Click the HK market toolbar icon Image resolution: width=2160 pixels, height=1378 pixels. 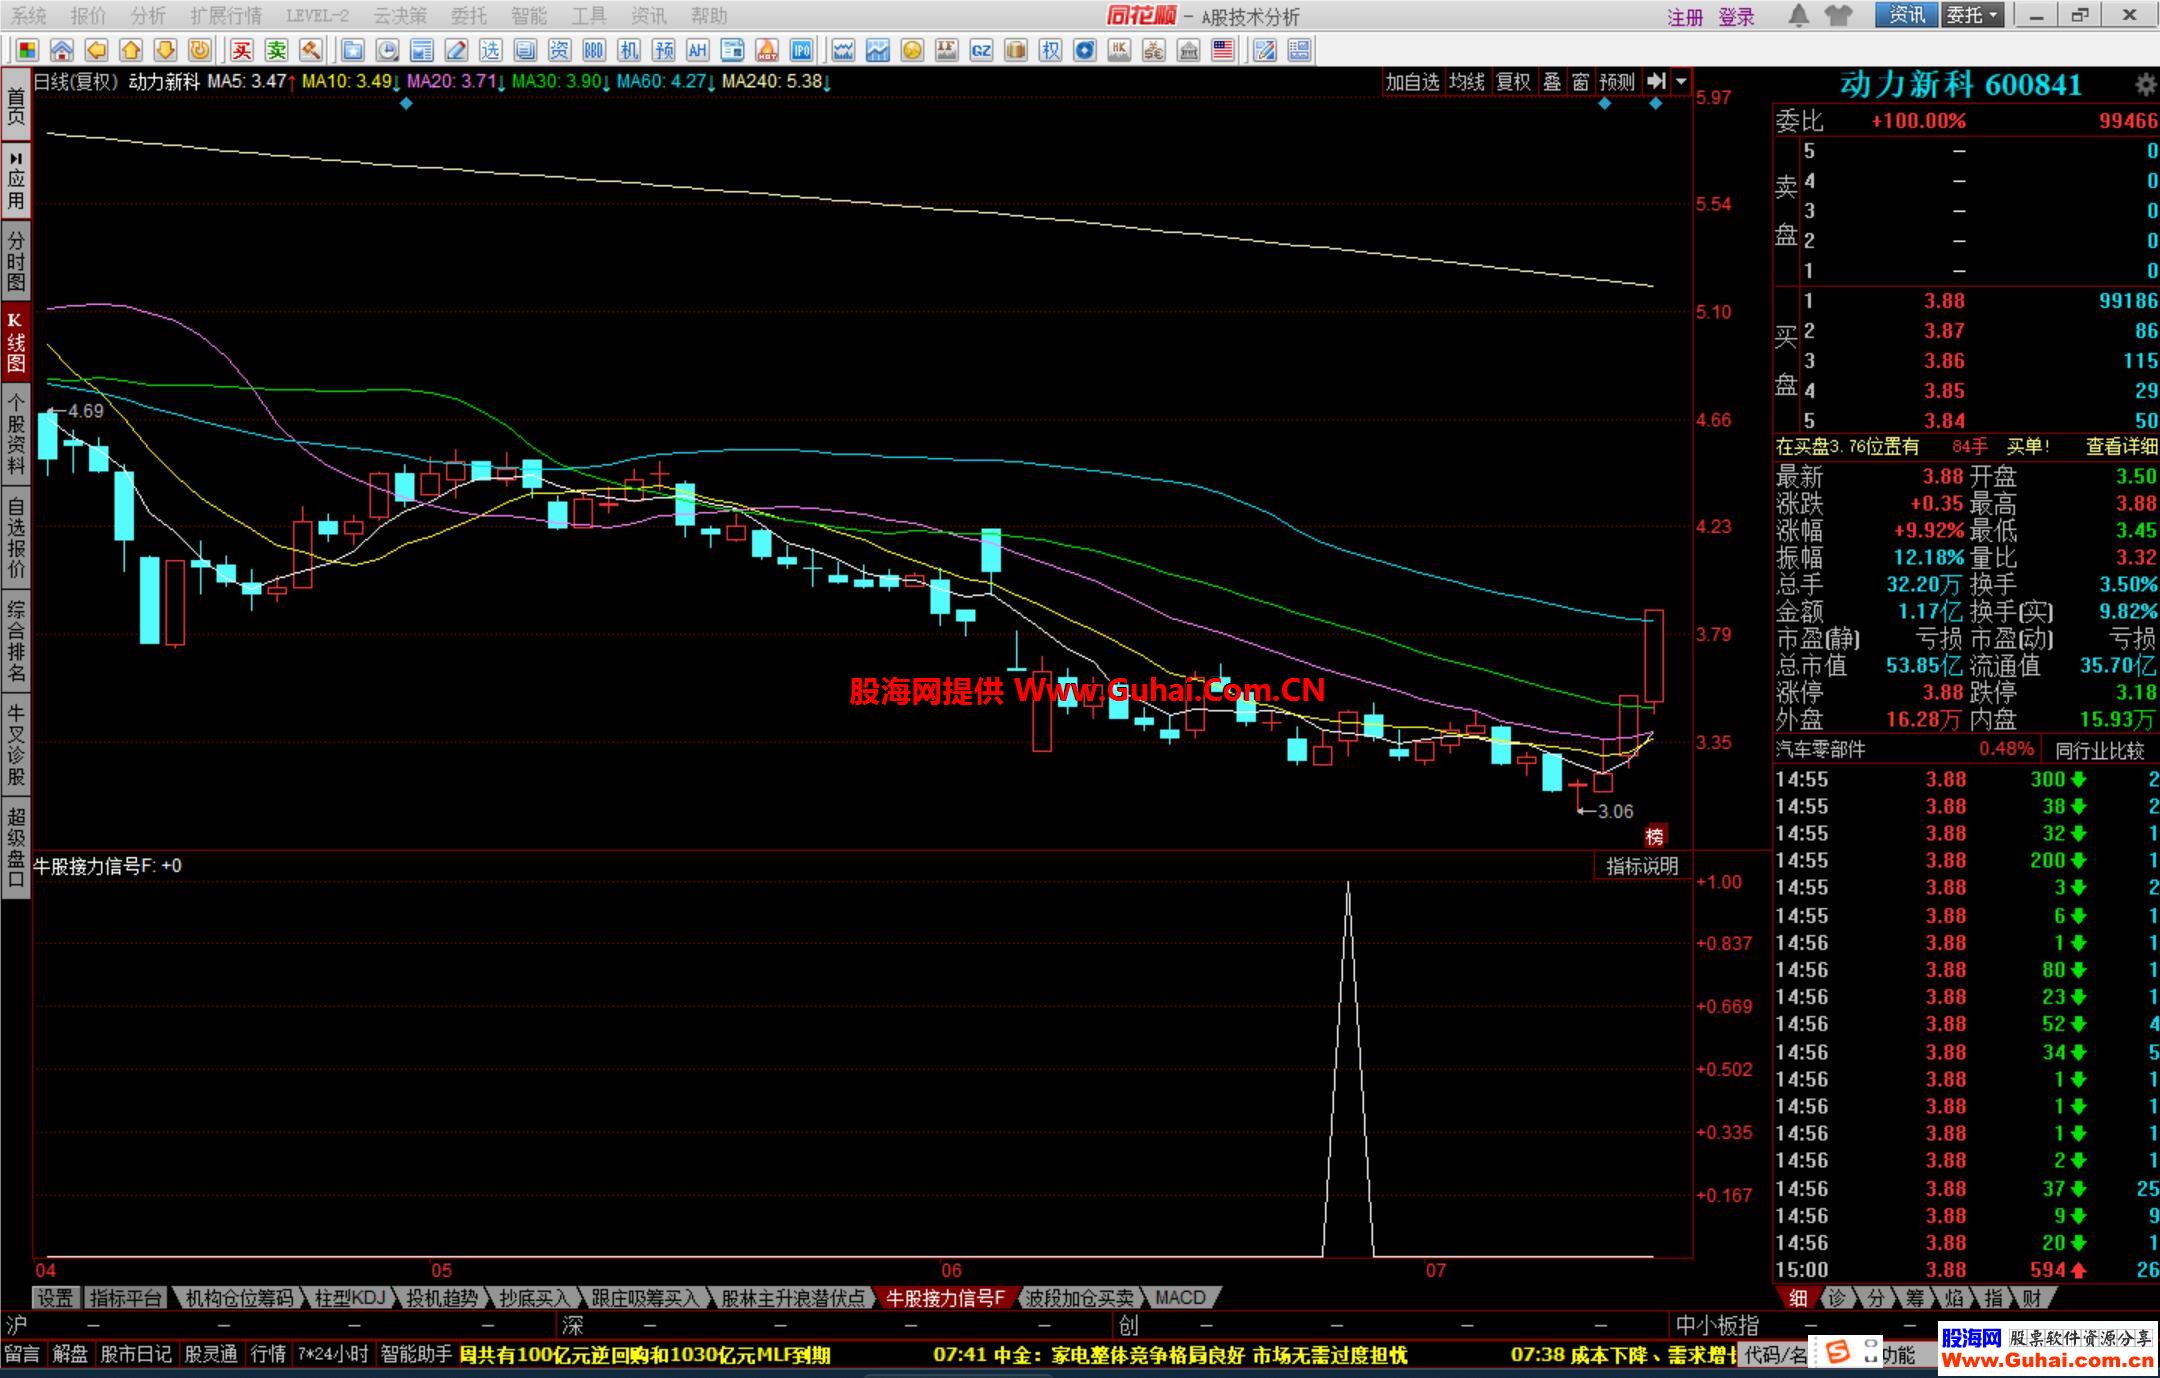[1119, 50]
